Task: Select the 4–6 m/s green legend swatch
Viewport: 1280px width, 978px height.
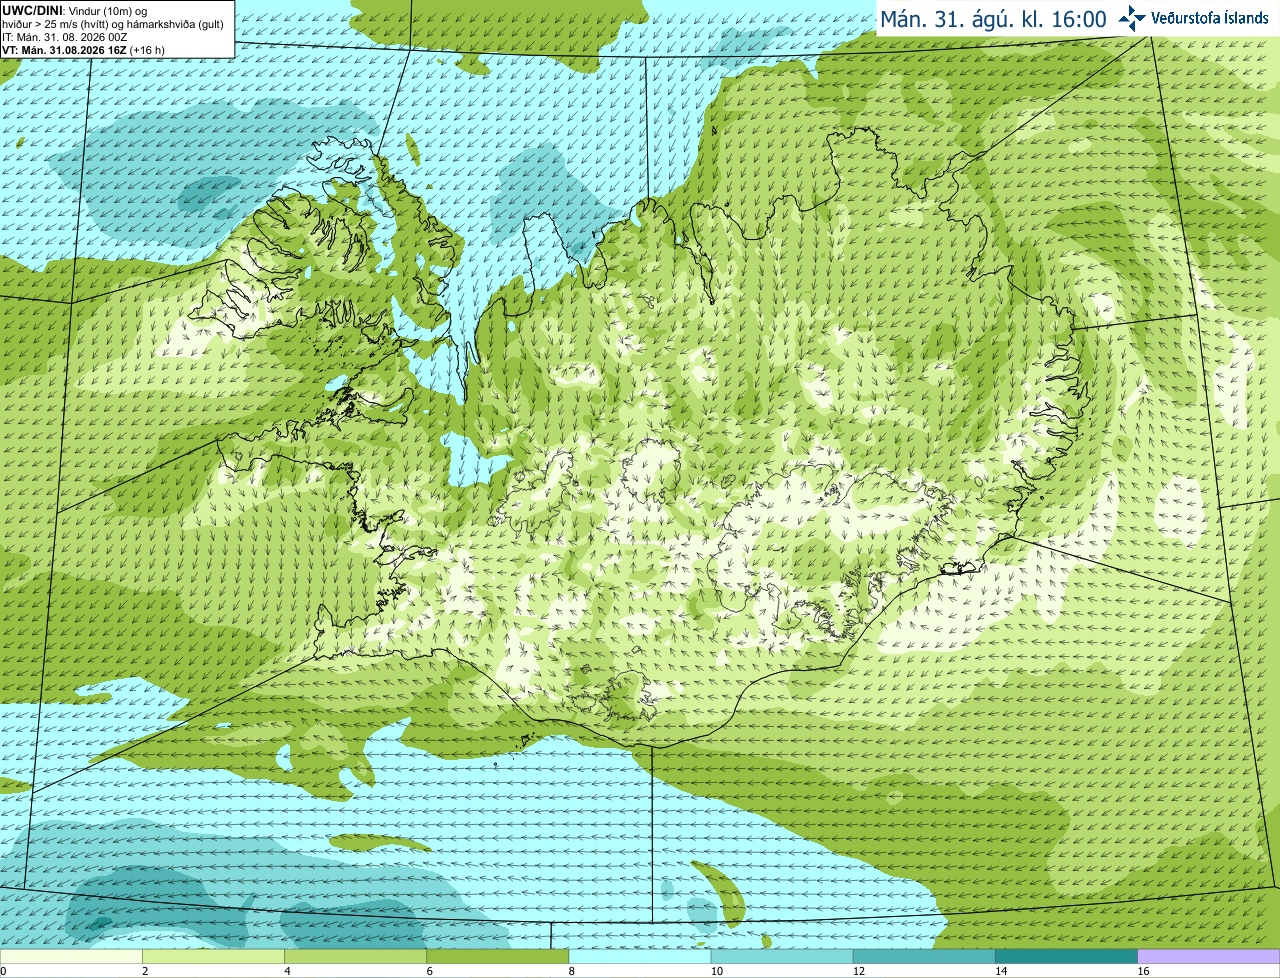Action: pyautogui.click(x=356, y=957)
